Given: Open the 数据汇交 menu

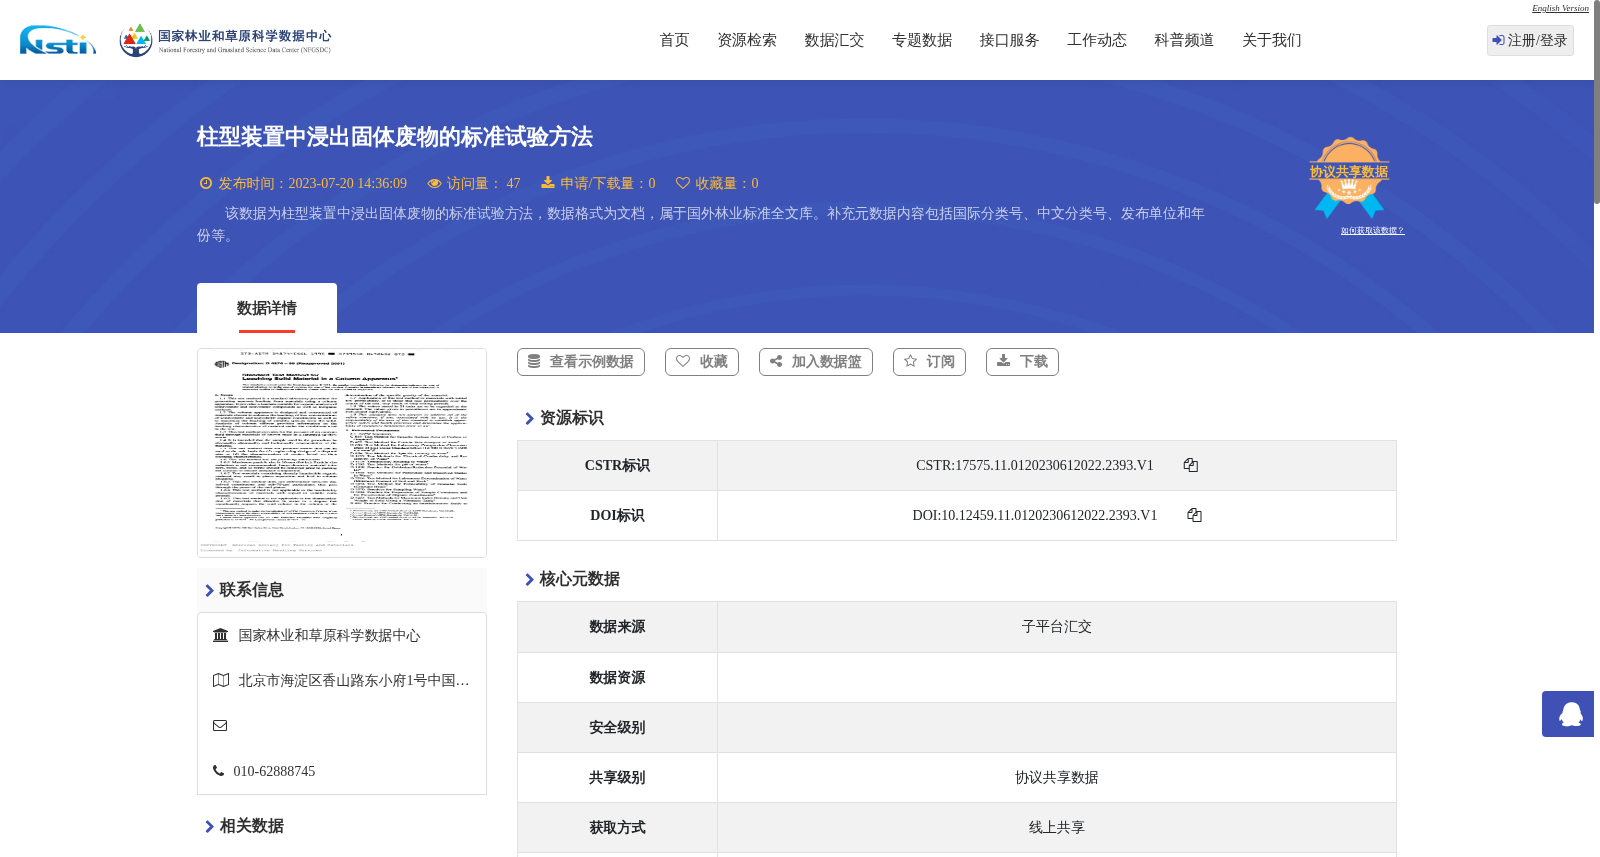Looking at the screenshot, I should click(834, 40).
